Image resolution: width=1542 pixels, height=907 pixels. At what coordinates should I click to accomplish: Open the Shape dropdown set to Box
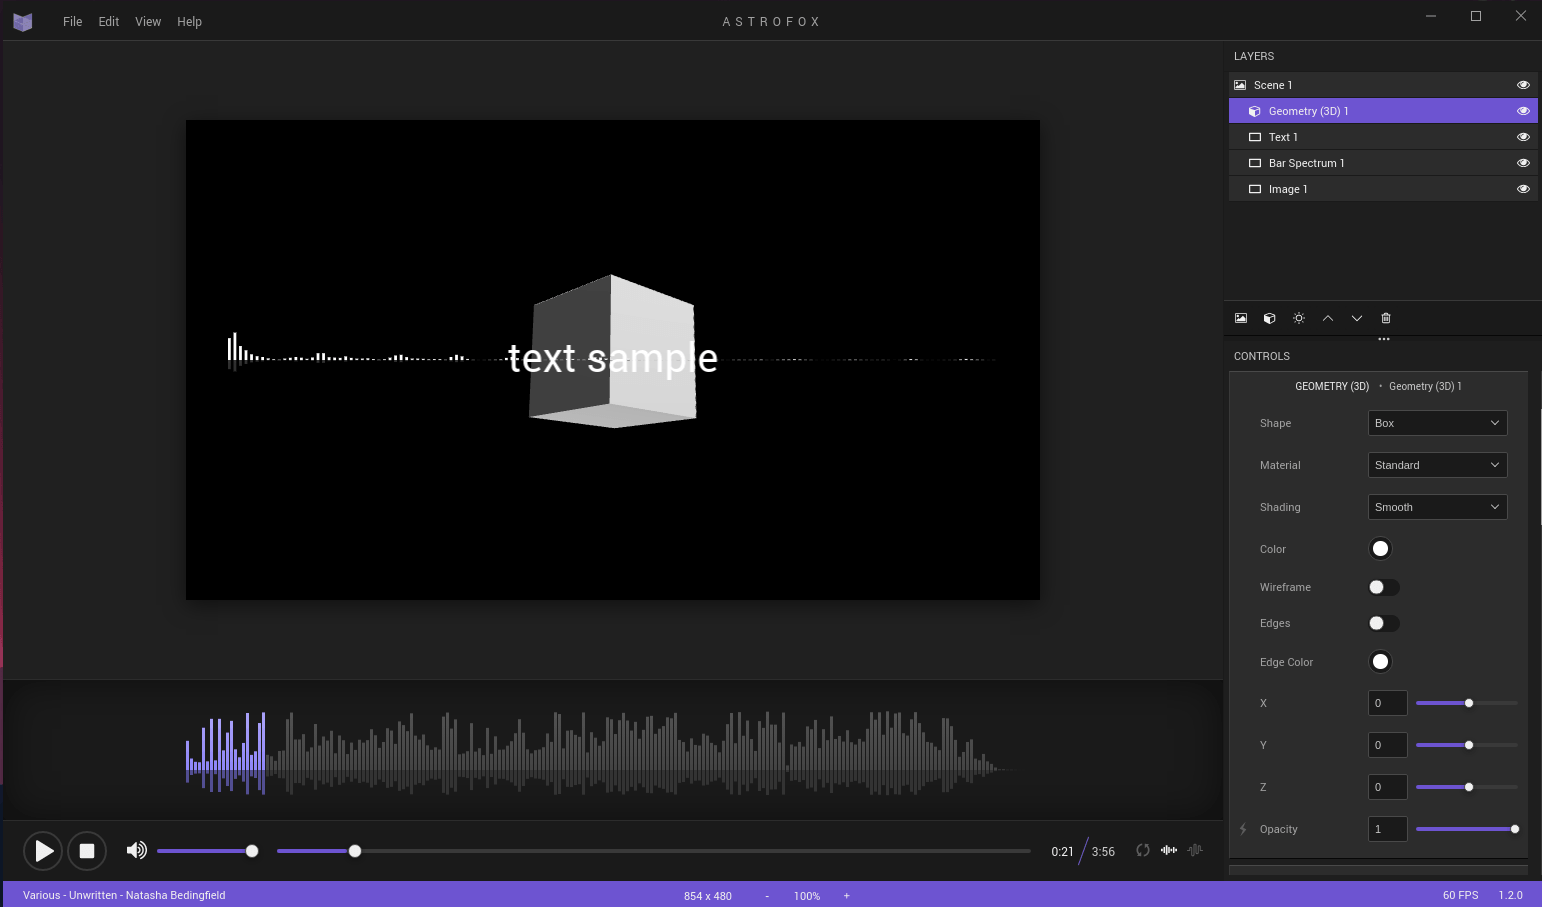pos(1437,423)
